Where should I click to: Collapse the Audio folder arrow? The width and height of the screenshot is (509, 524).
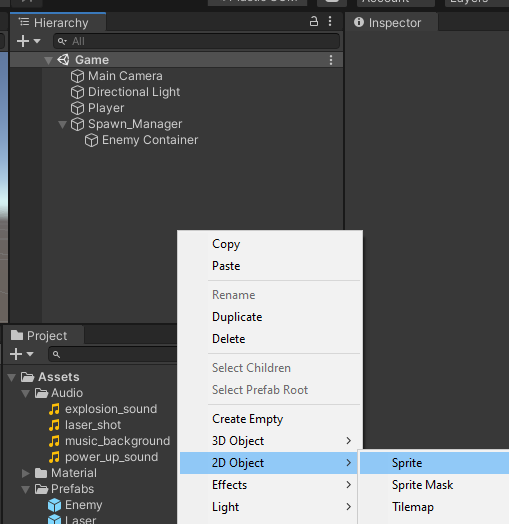coord(26,393)
